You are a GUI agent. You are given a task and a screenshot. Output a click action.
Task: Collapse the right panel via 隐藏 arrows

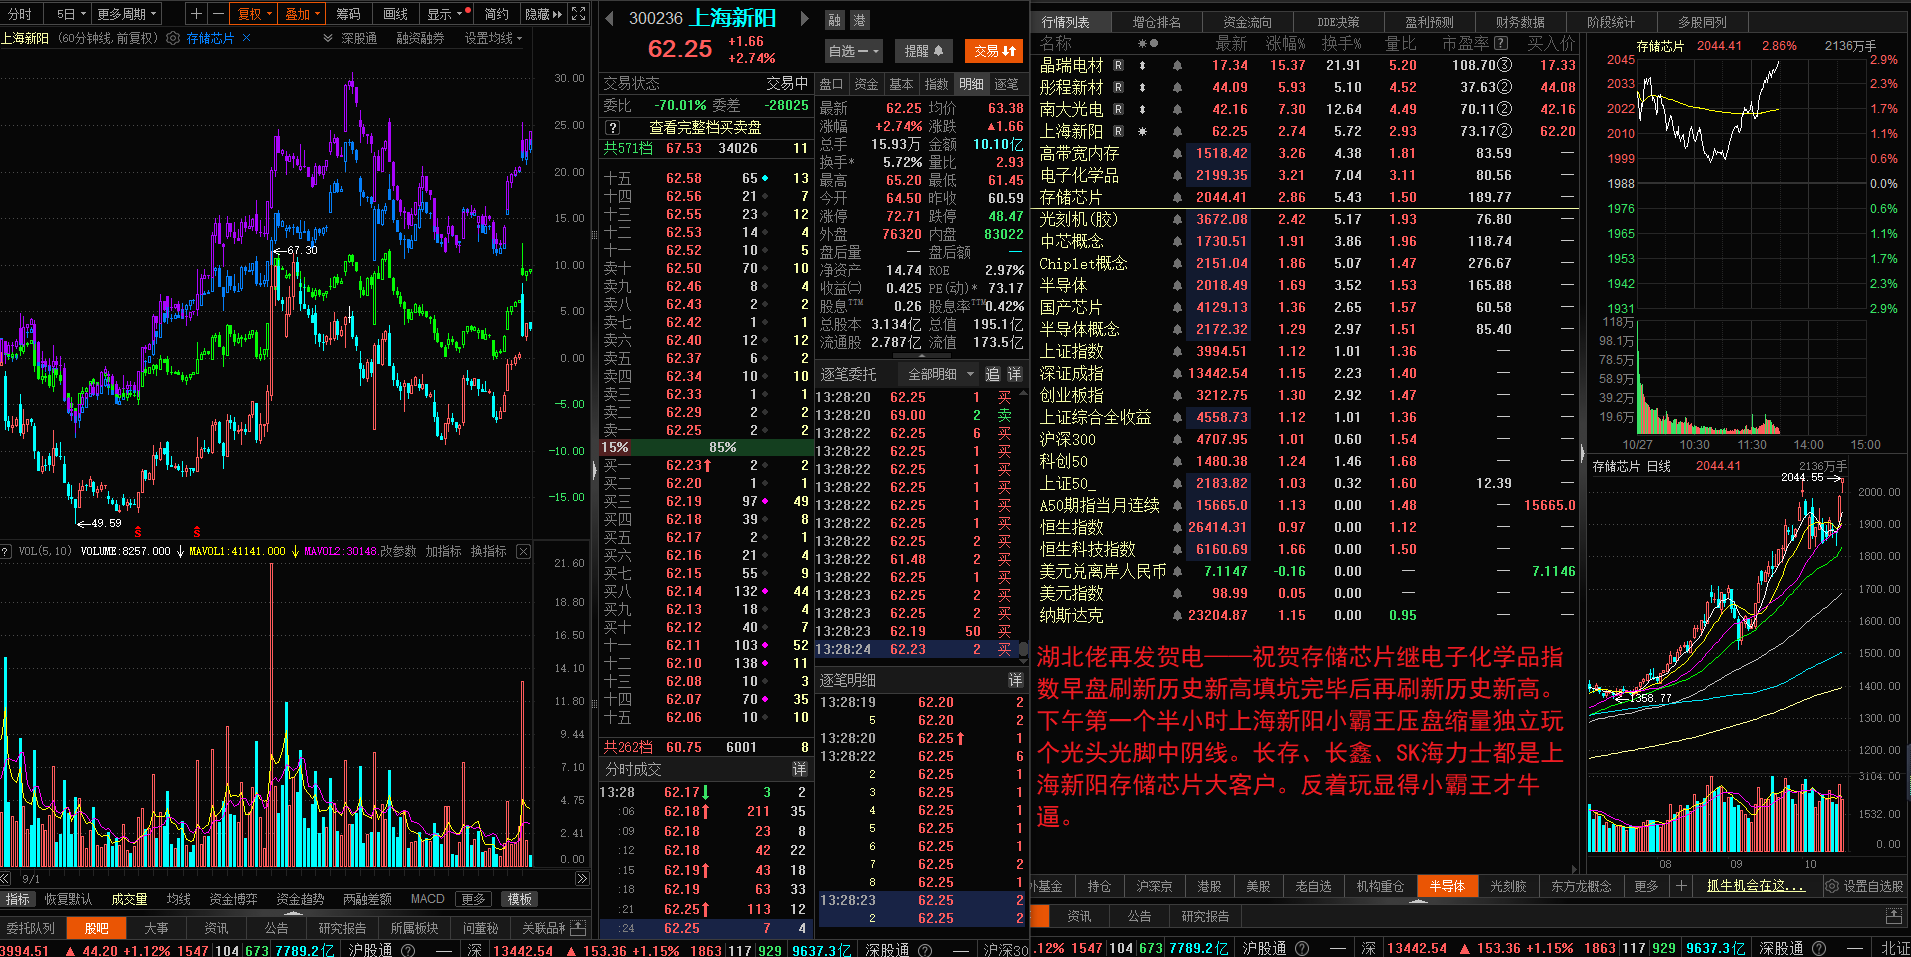pos(544,14)
